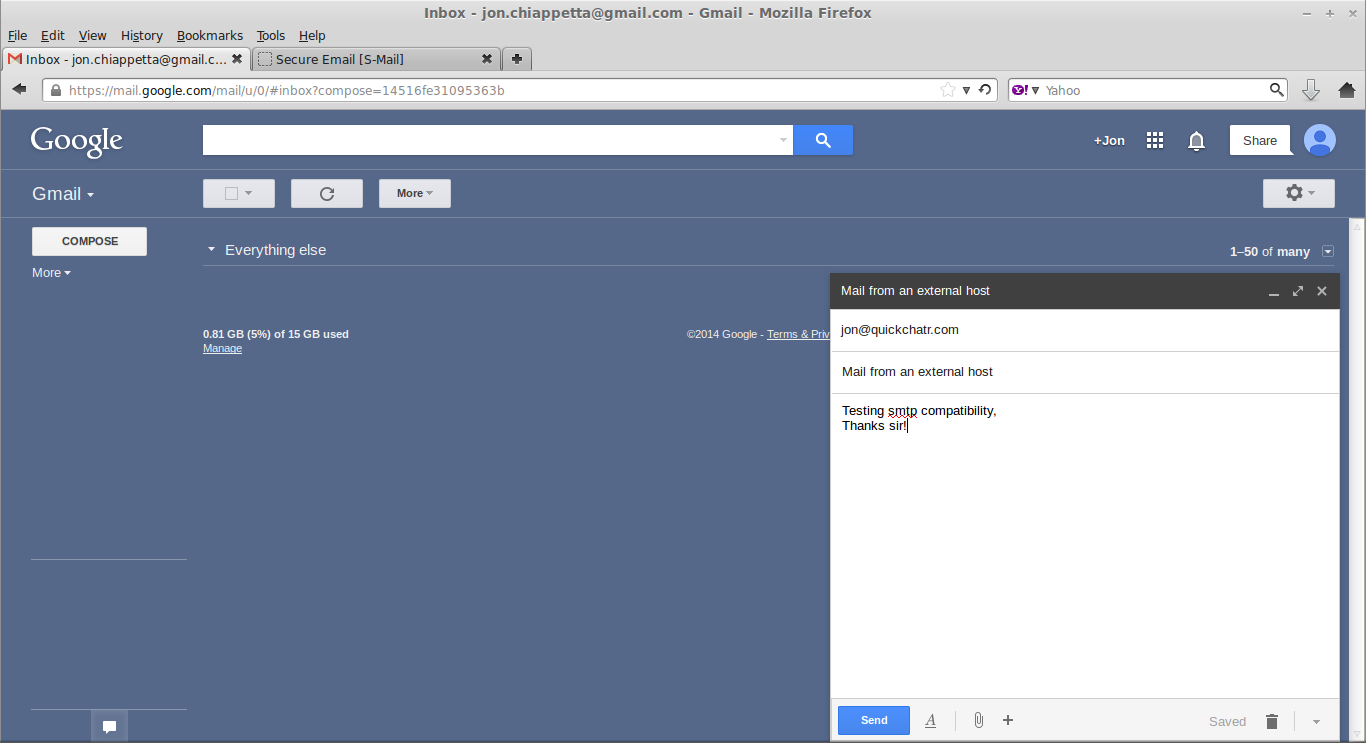Open the Bookmarks menu
Image resolution: width=1366 pixels, height=743 pixels.
(x=210, y=35)
